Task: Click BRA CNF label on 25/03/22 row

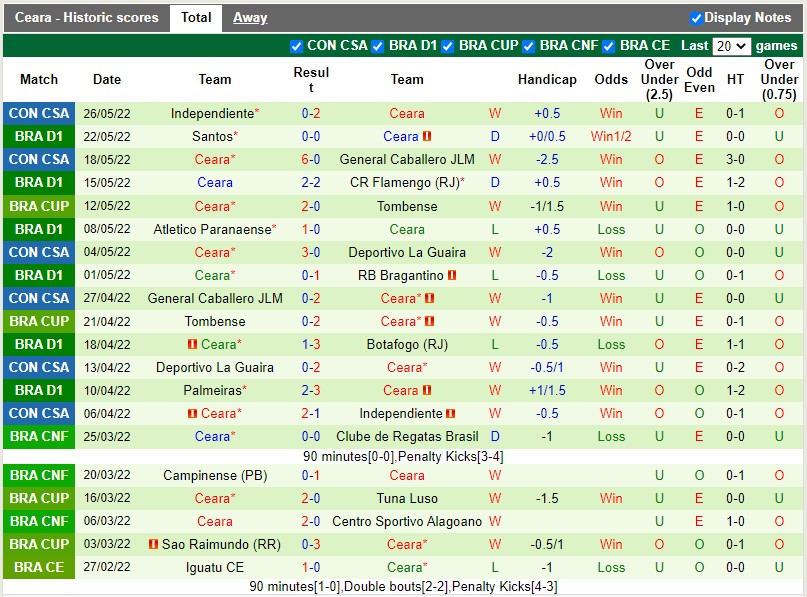Action: coord(39,436)
